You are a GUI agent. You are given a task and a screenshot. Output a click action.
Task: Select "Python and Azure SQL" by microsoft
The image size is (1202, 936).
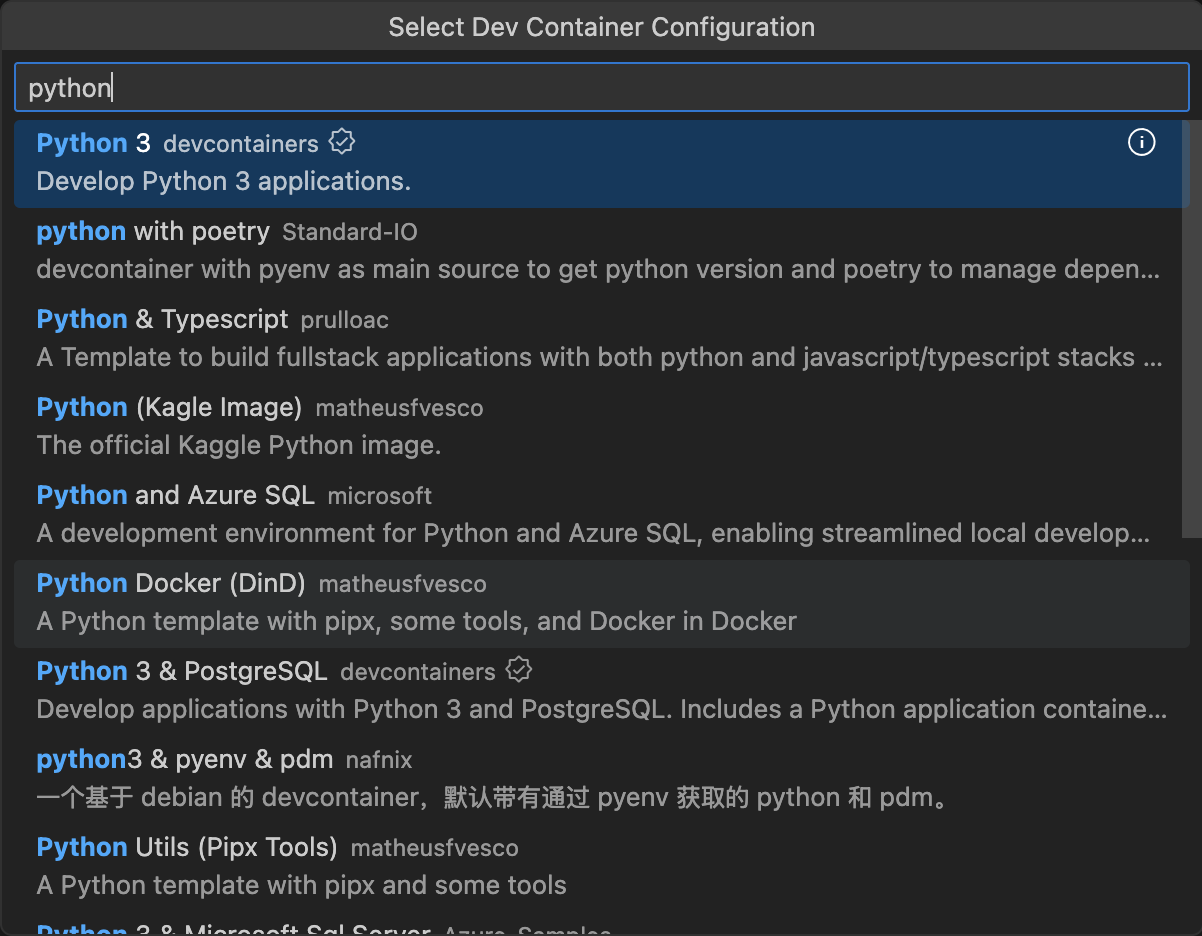(601, 515)
